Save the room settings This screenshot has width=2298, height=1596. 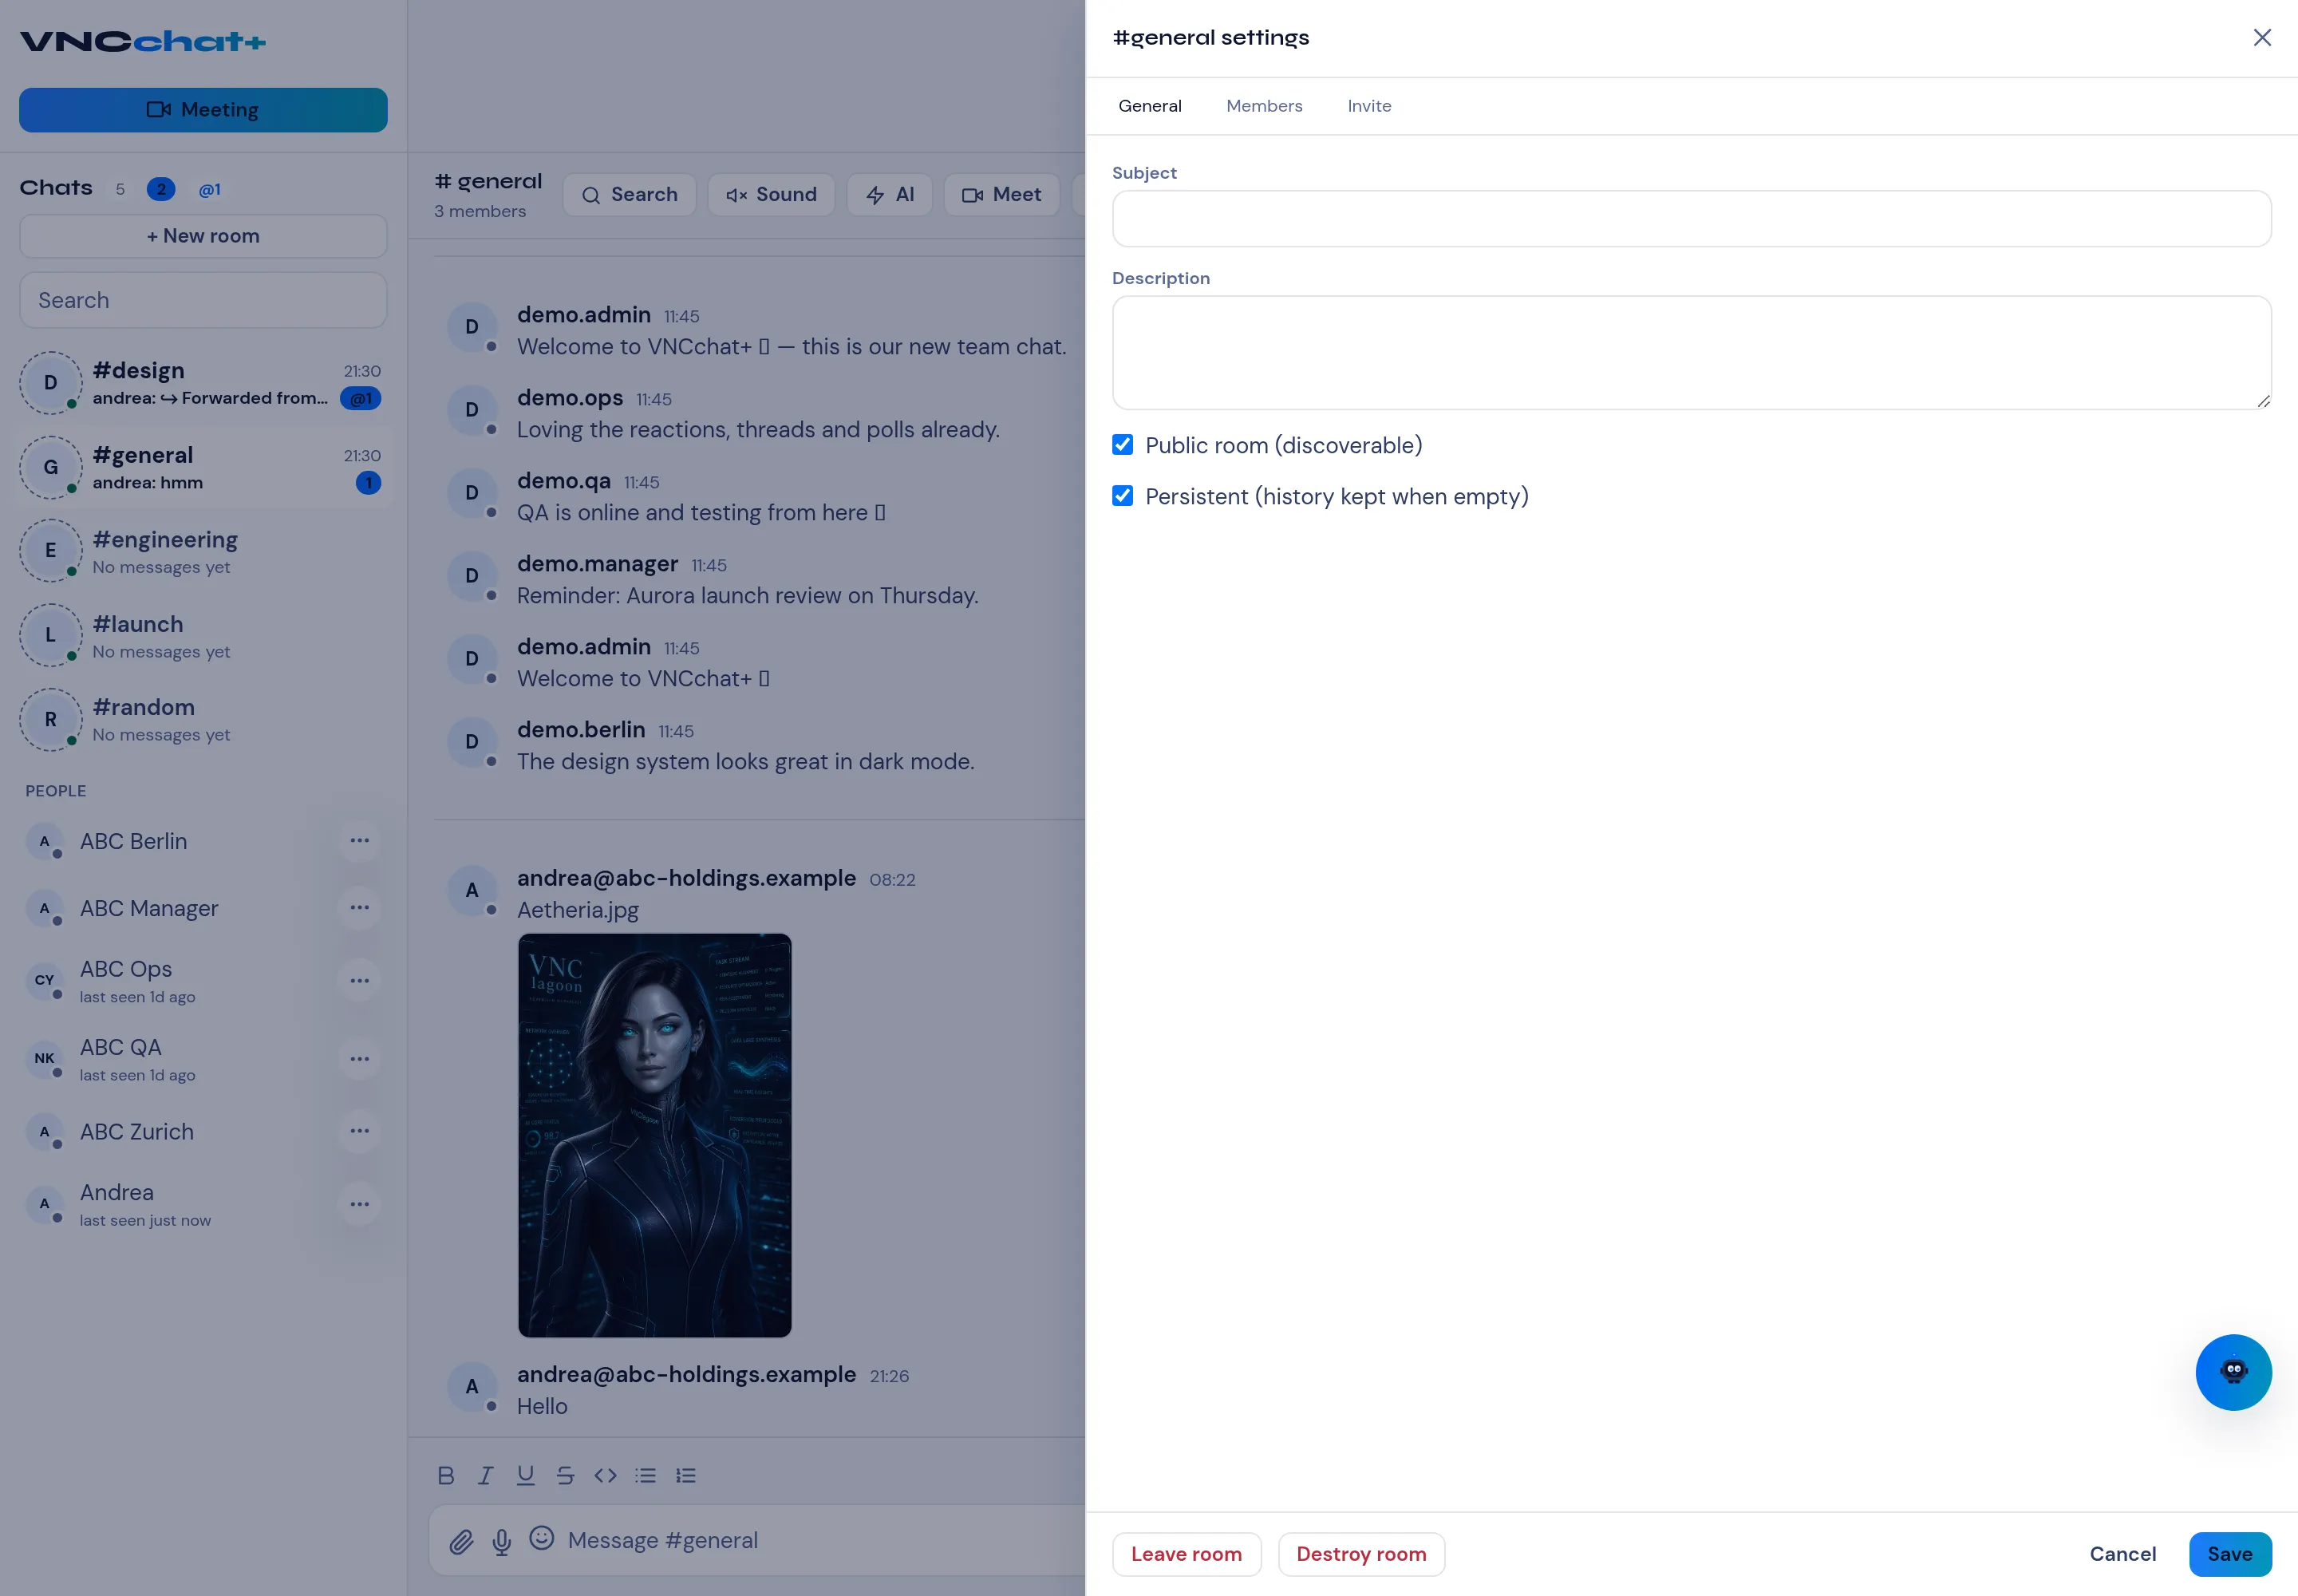tap(2230, 1554)
